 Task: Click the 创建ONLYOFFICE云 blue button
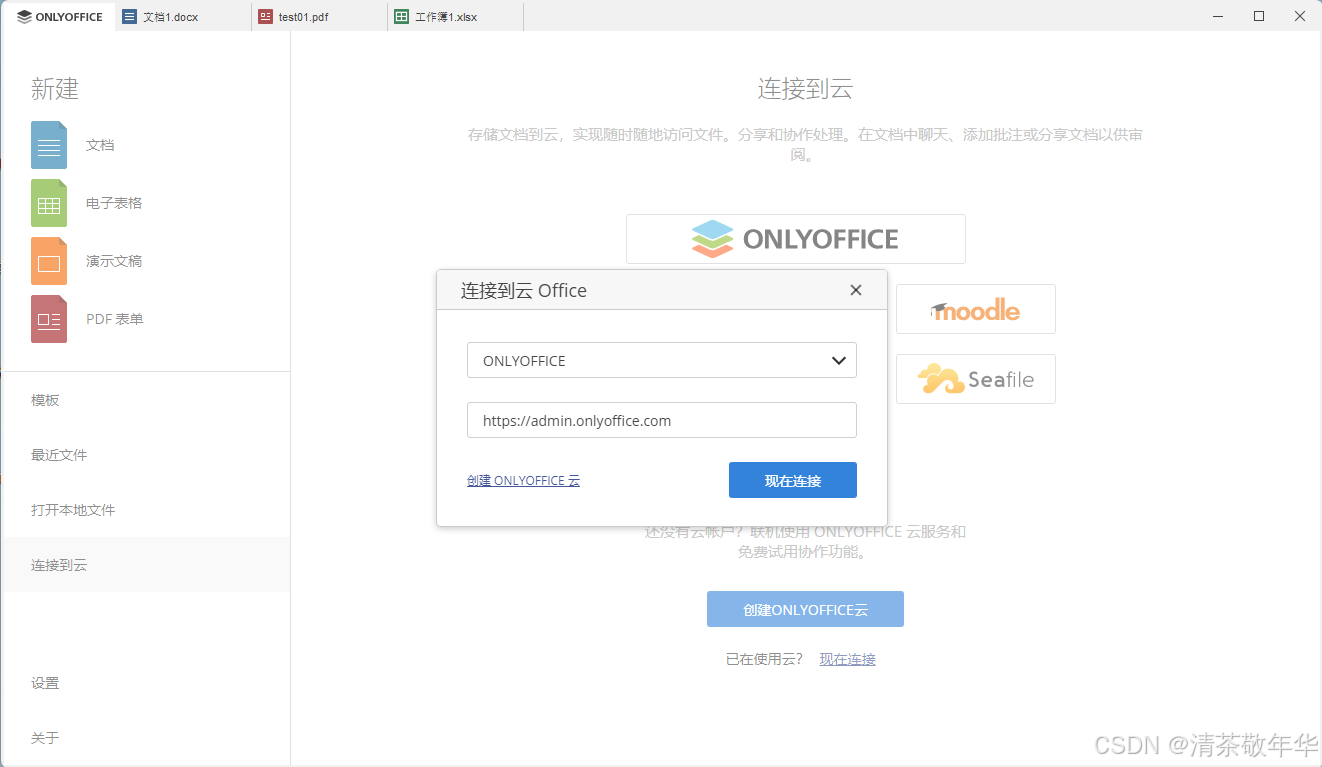coord(805,609)
